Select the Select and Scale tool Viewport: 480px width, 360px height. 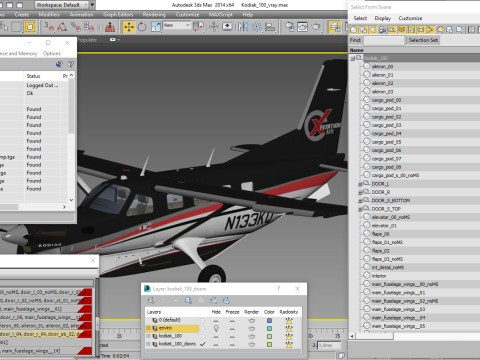tap(156, 27)
